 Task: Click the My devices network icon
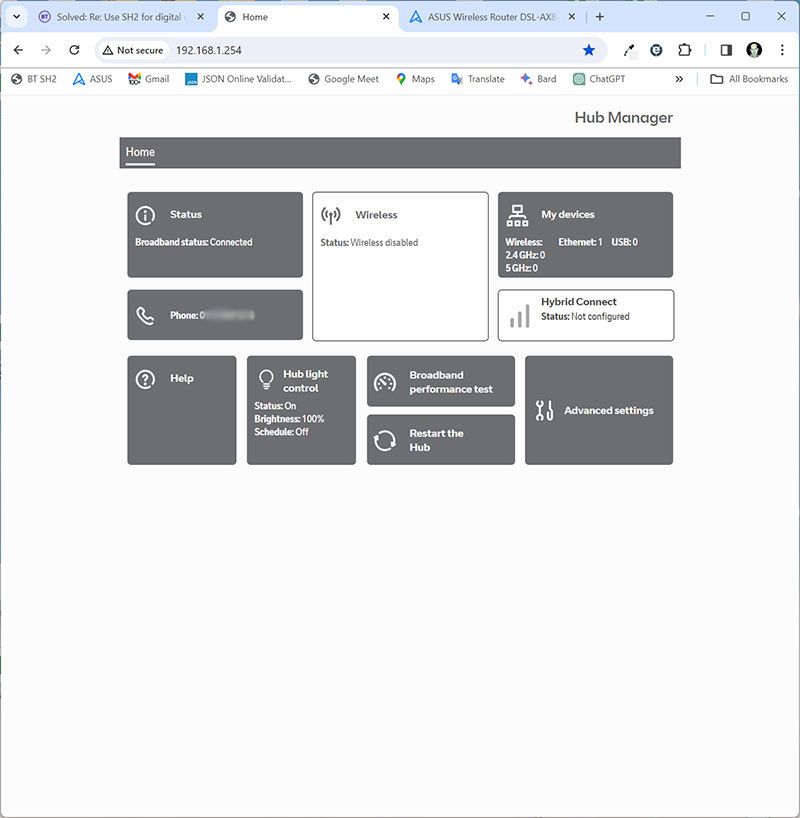[x=517, y=215]
